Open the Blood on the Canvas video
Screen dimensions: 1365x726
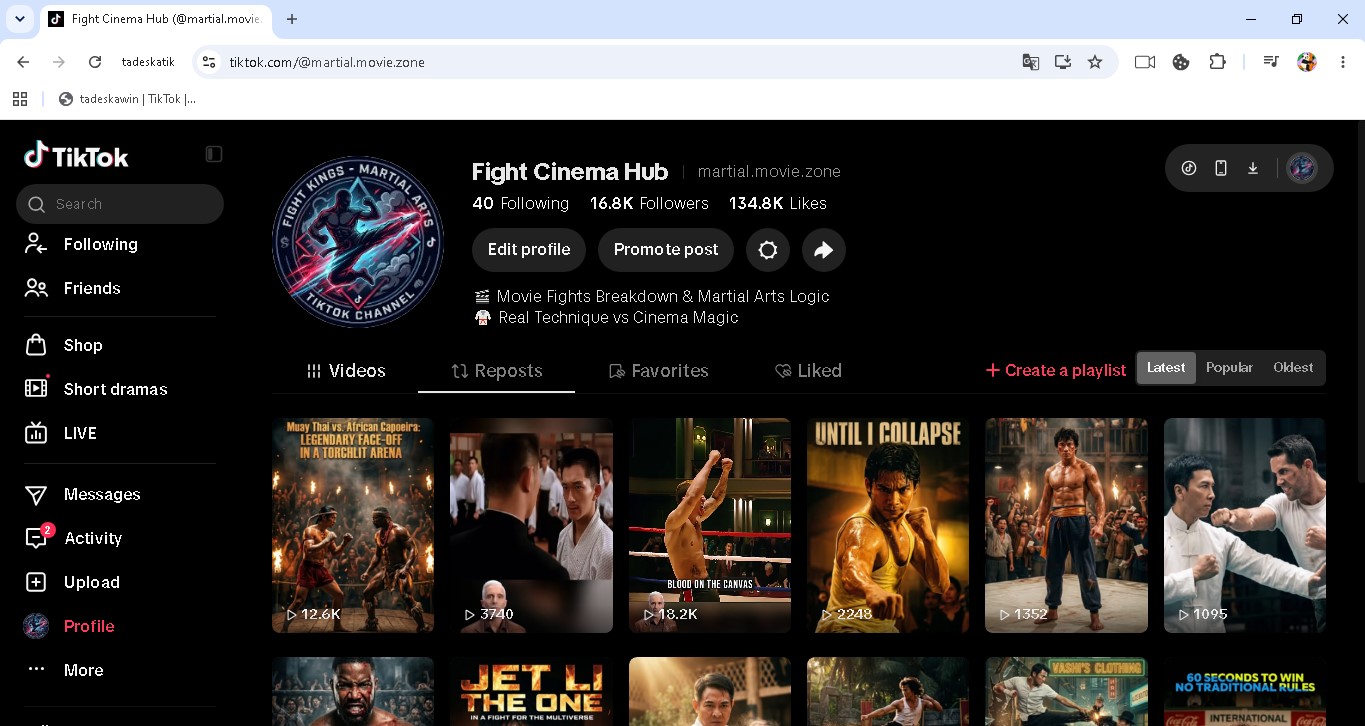710,525
